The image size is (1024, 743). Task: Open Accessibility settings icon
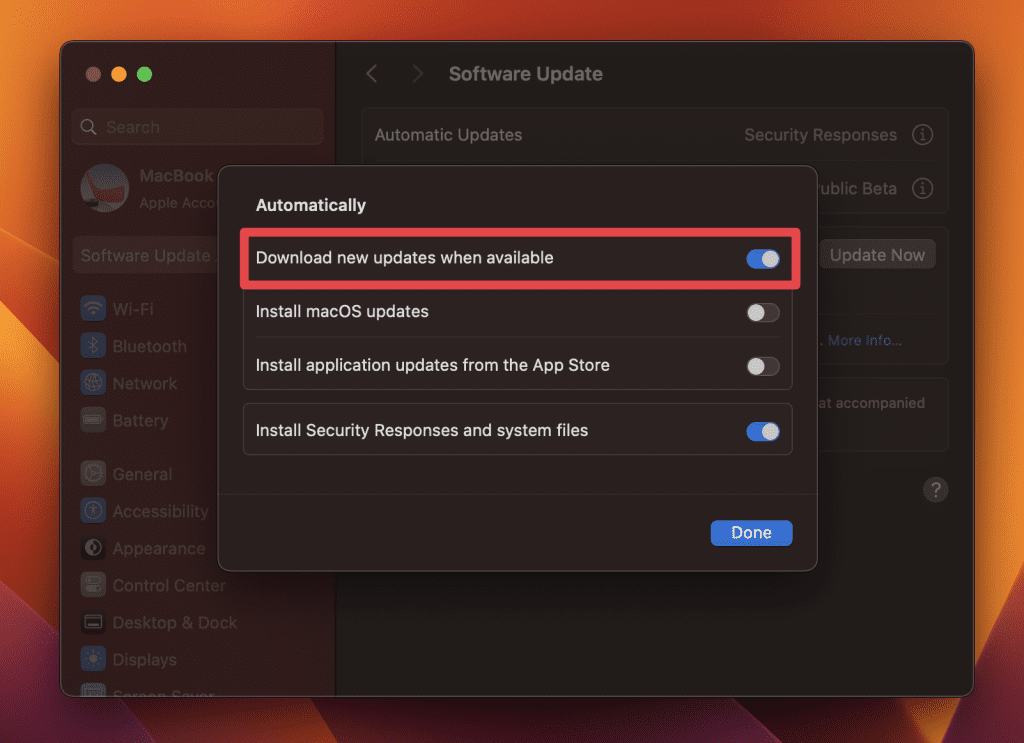(x=93, y=511)
